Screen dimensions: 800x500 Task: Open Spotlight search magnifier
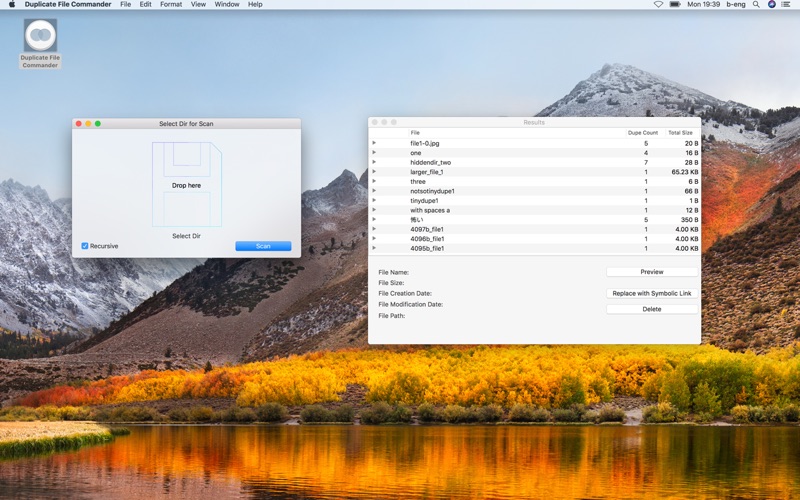pos(756,4)
